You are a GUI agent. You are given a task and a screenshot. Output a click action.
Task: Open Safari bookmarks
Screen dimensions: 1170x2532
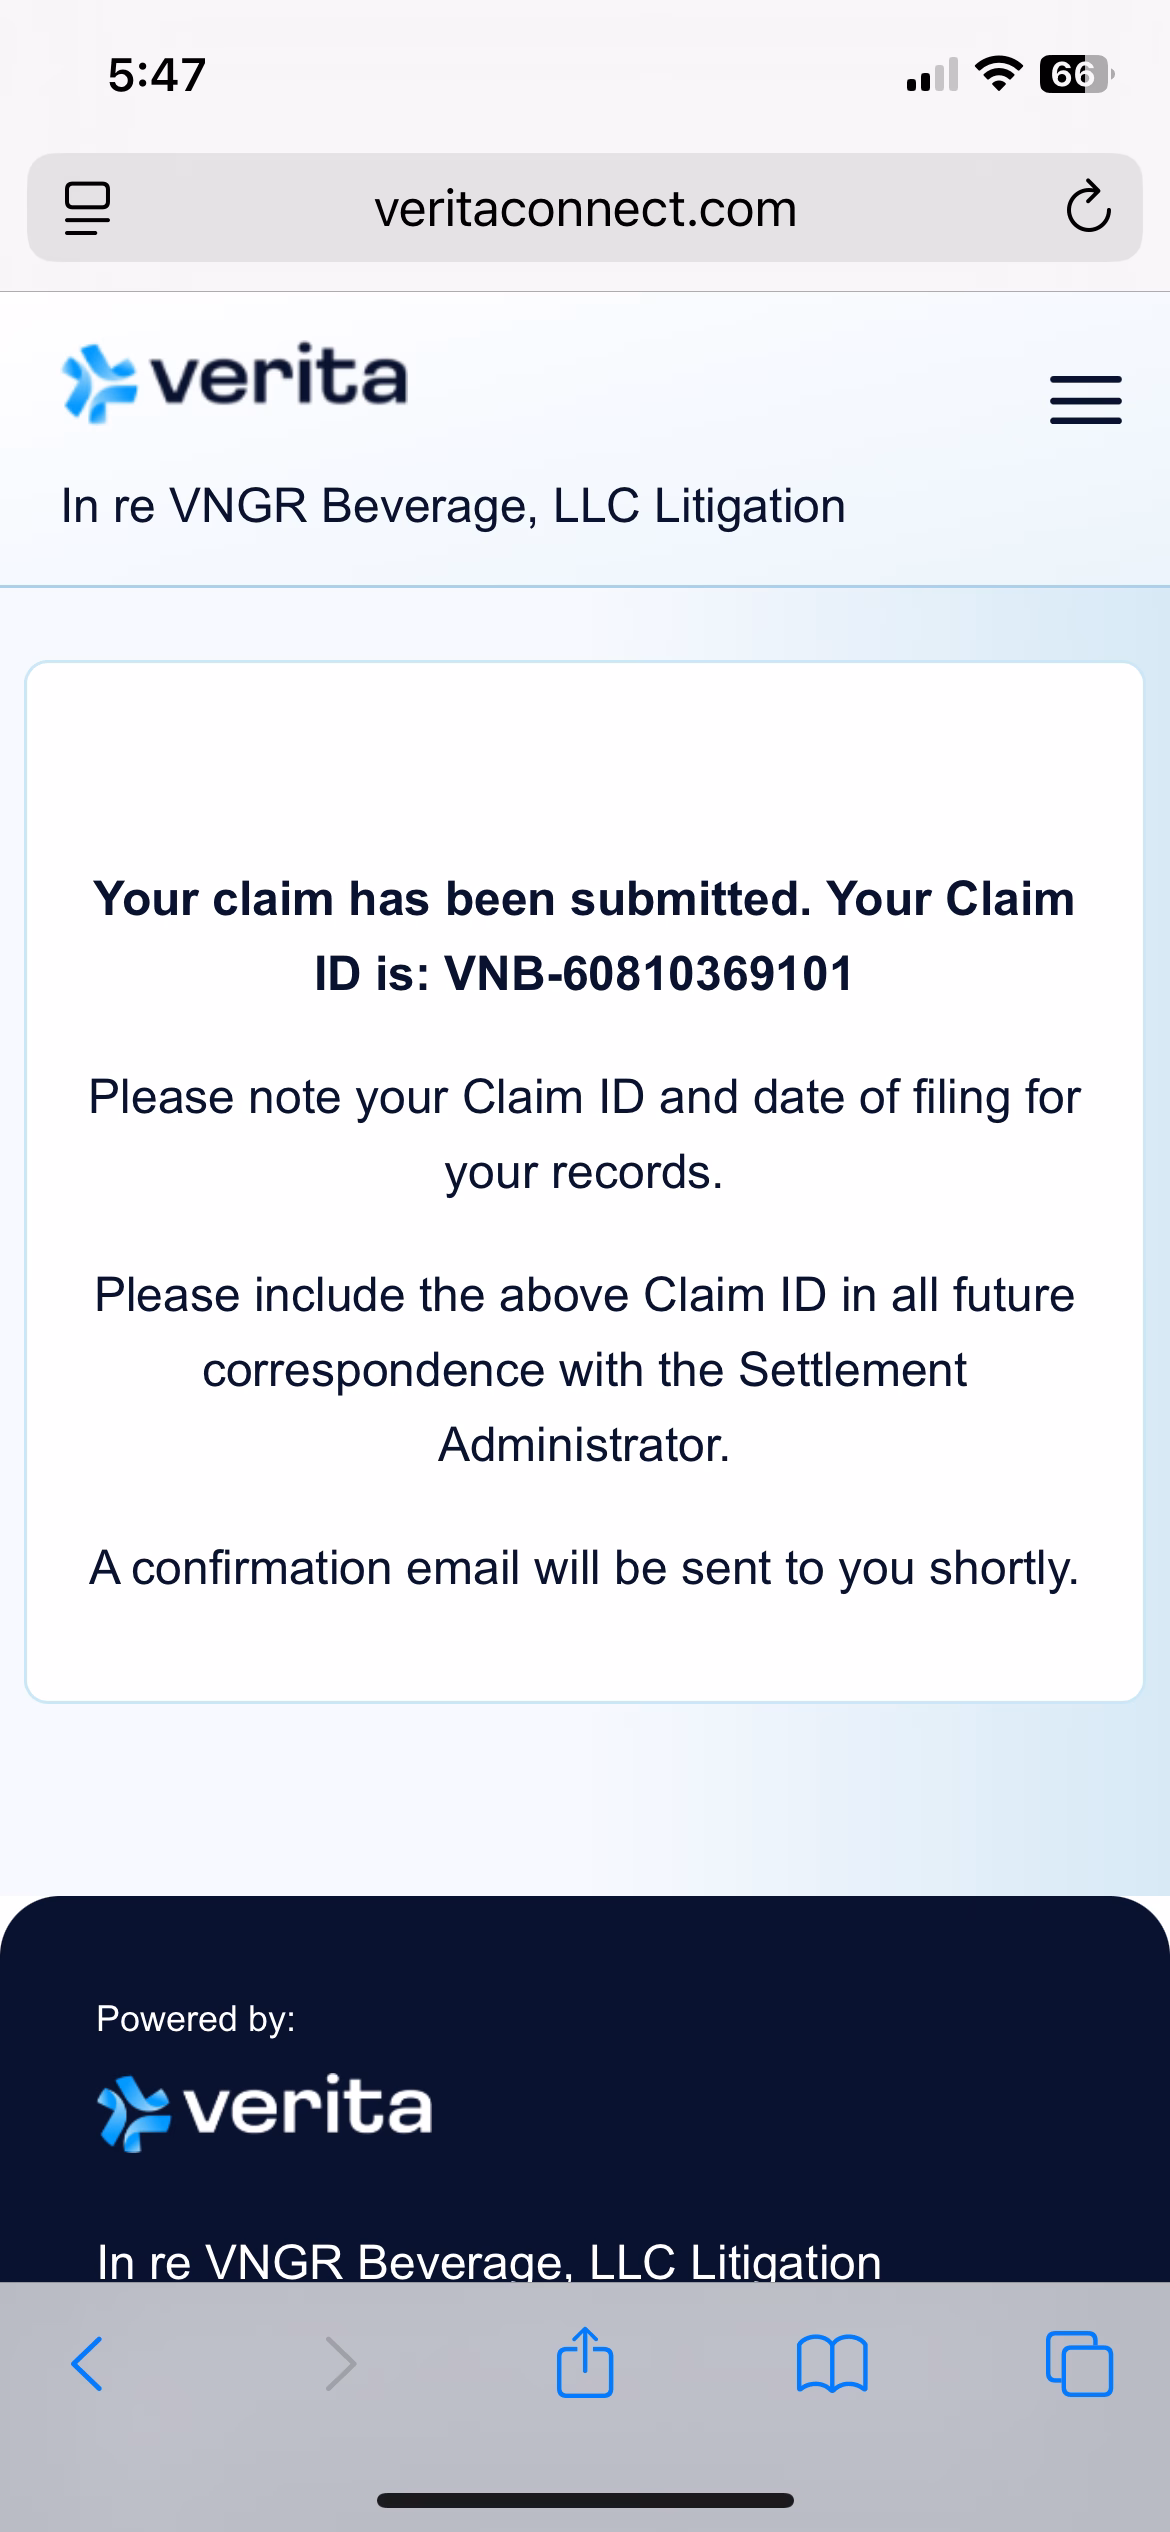[832, 2364]
